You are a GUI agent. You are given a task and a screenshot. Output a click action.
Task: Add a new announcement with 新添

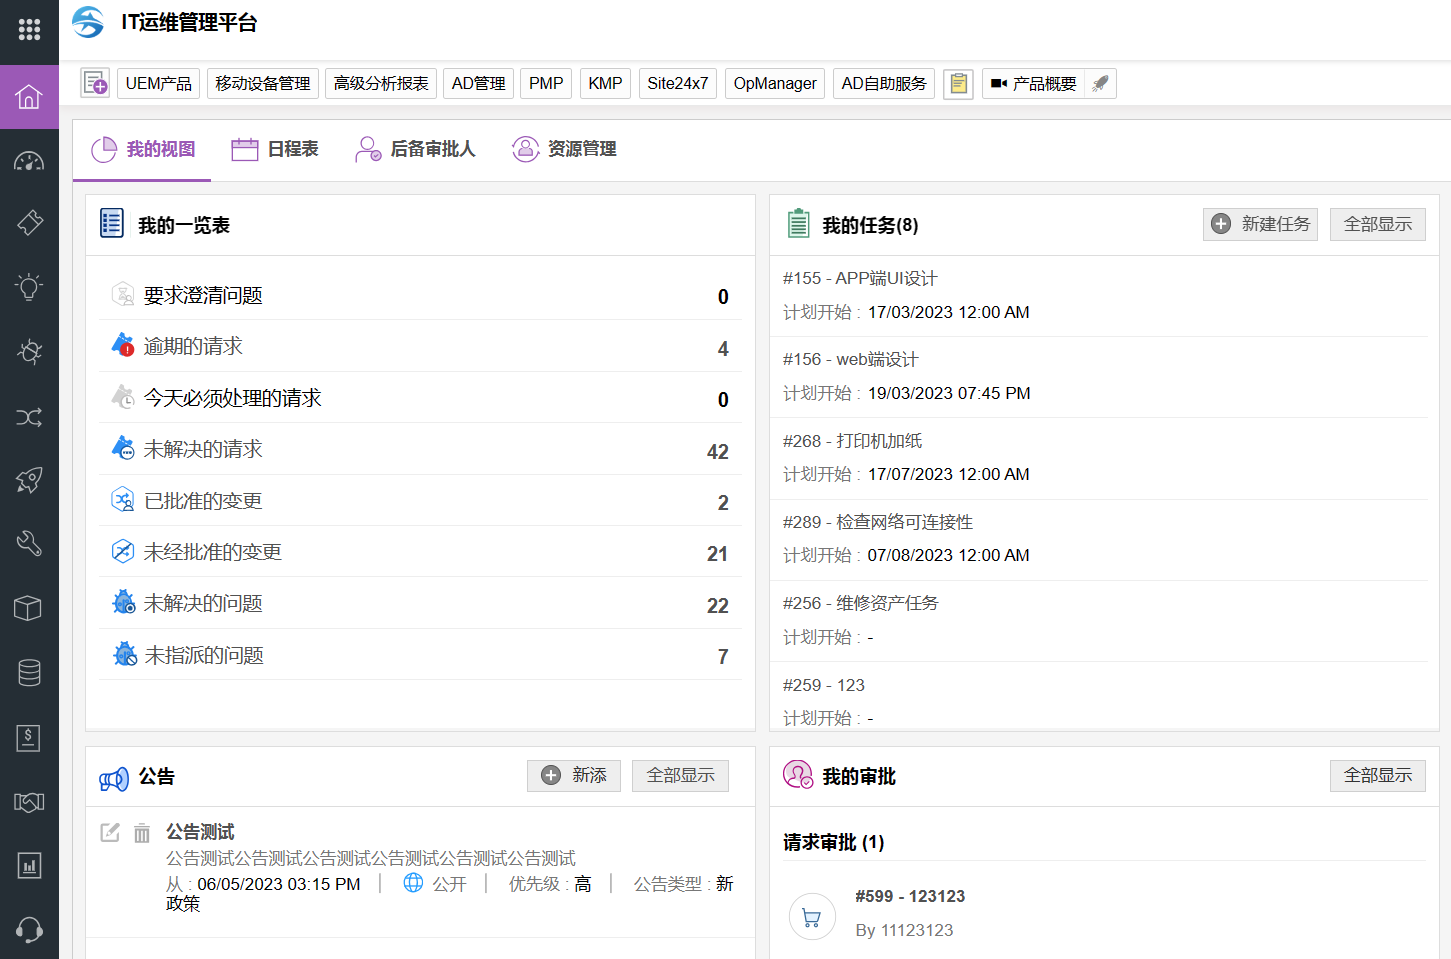pos(574,775)
